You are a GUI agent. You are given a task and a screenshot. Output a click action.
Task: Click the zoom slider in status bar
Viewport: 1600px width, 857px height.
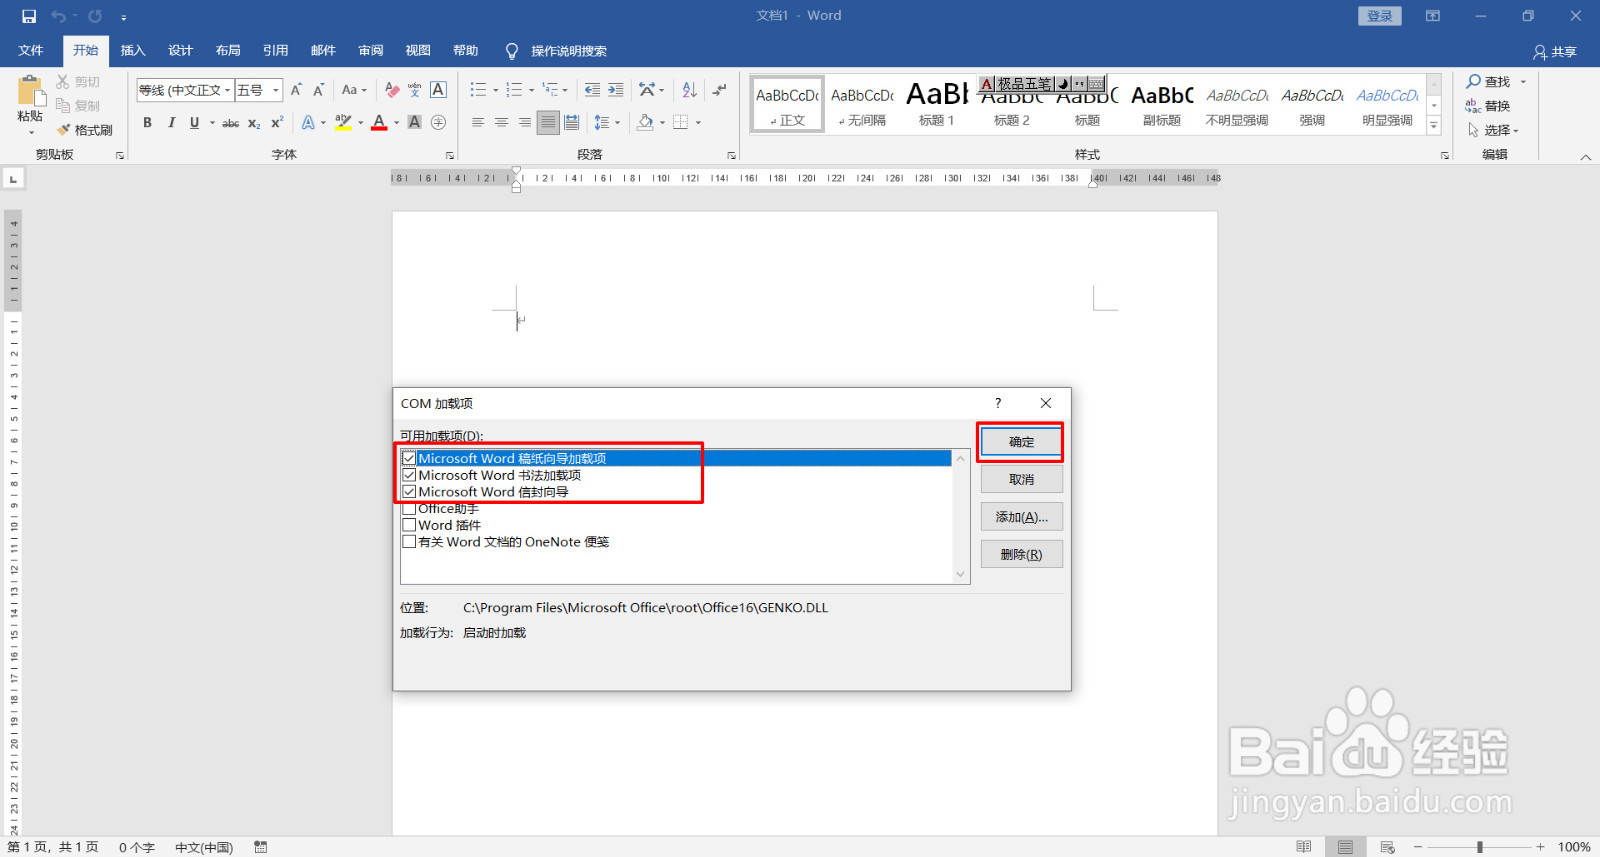click(1480, 847)
